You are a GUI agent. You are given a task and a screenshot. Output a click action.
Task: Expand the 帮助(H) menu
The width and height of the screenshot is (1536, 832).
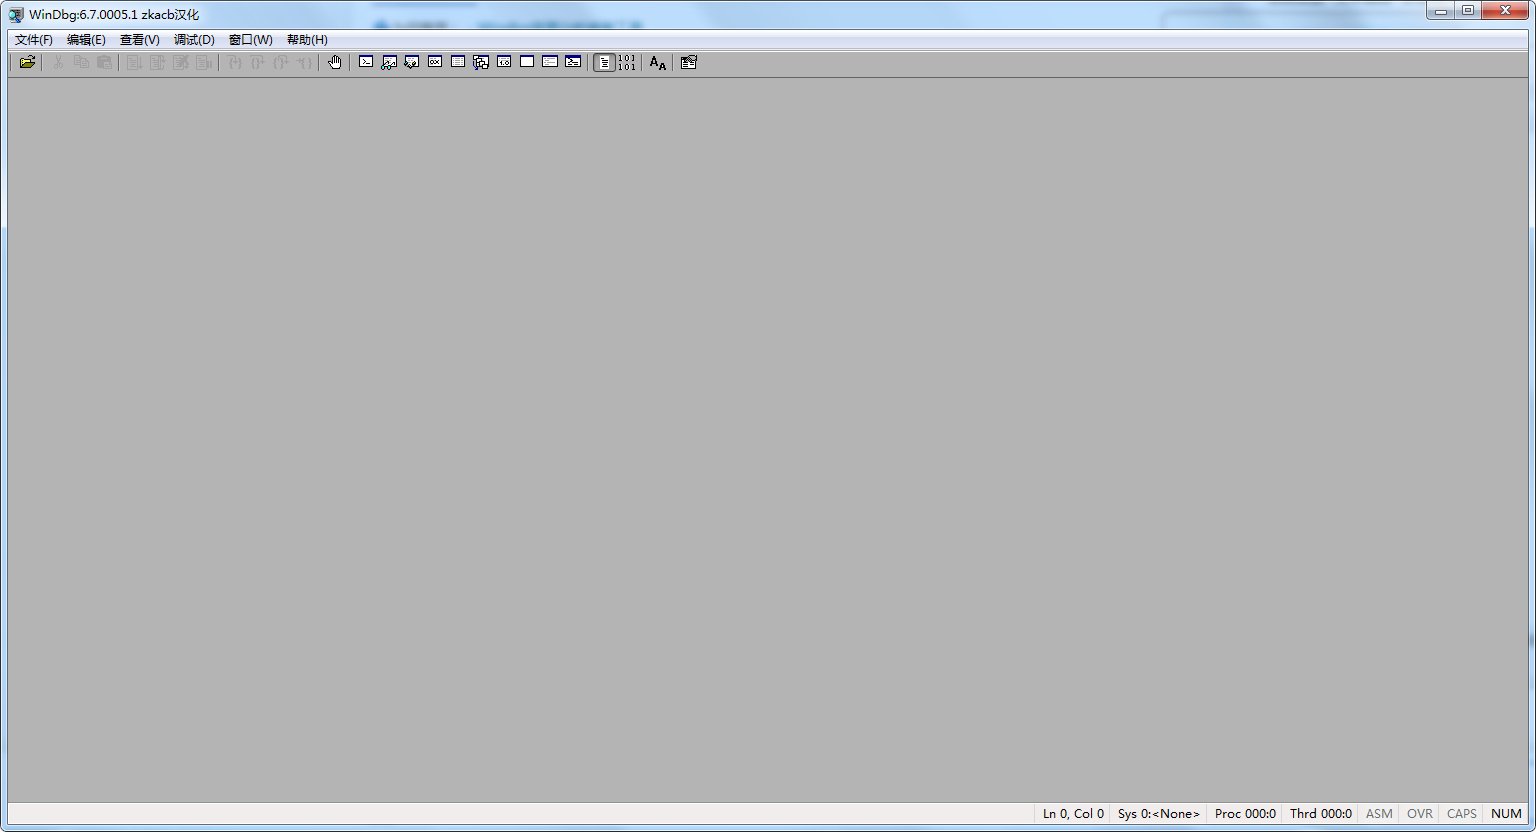coord(307,40)
